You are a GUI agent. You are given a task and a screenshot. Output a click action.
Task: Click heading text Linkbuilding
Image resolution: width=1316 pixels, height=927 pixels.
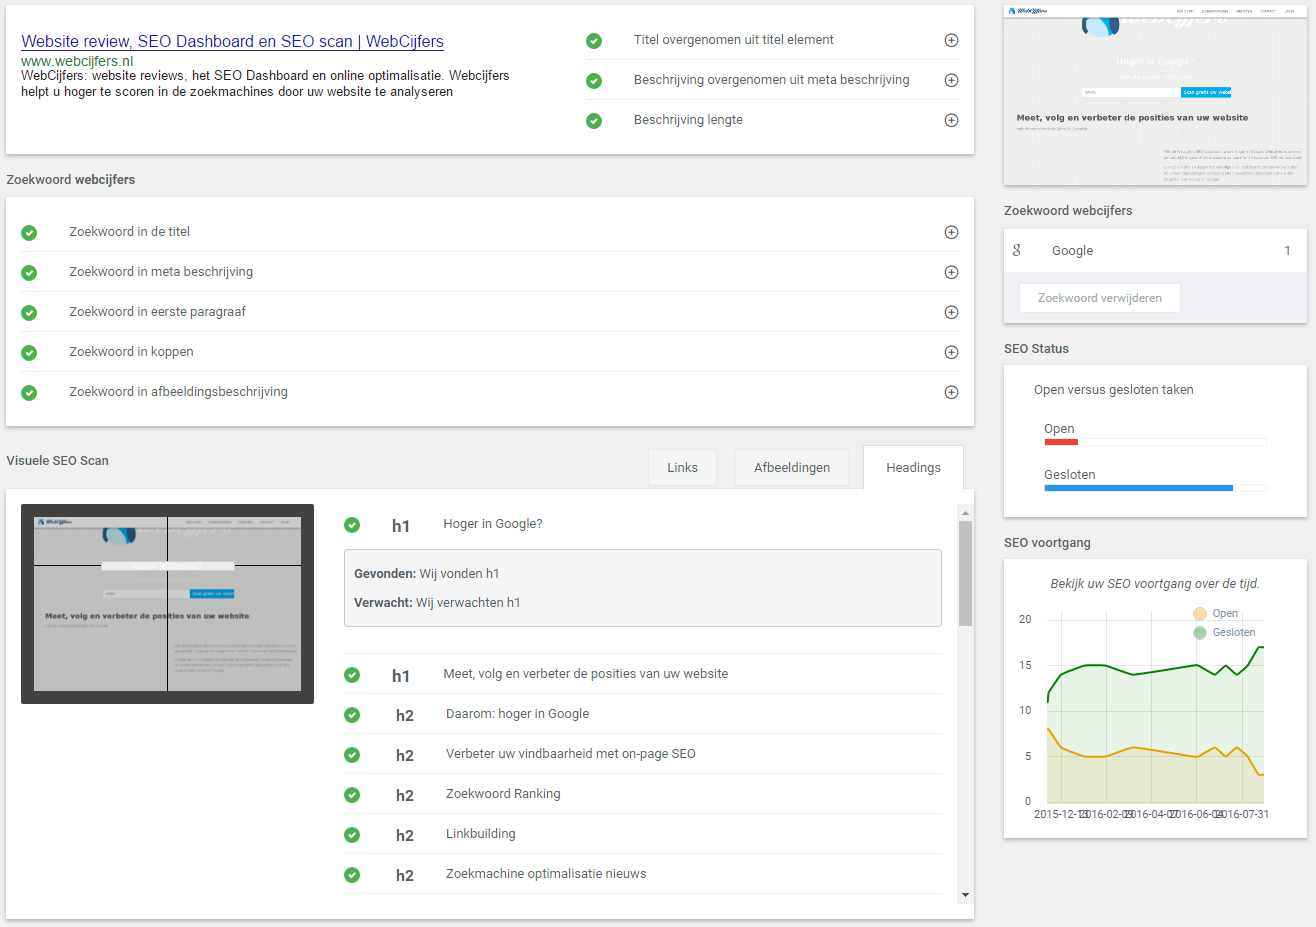click(481, 834)
